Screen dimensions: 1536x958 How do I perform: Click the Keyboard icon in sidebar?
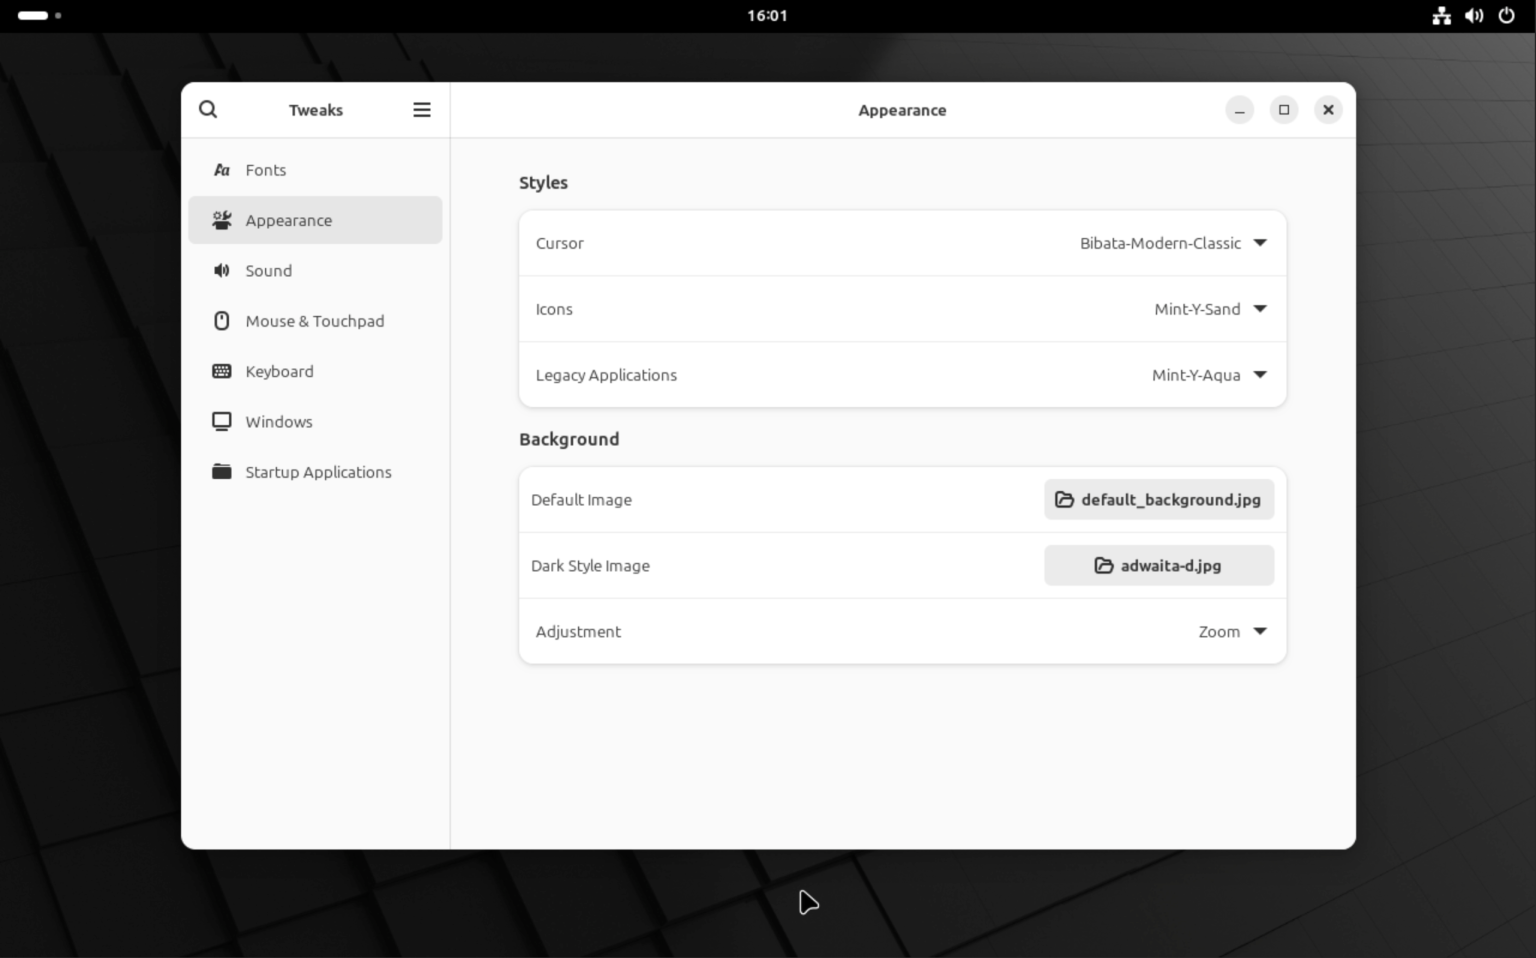[x=221, y=371]
